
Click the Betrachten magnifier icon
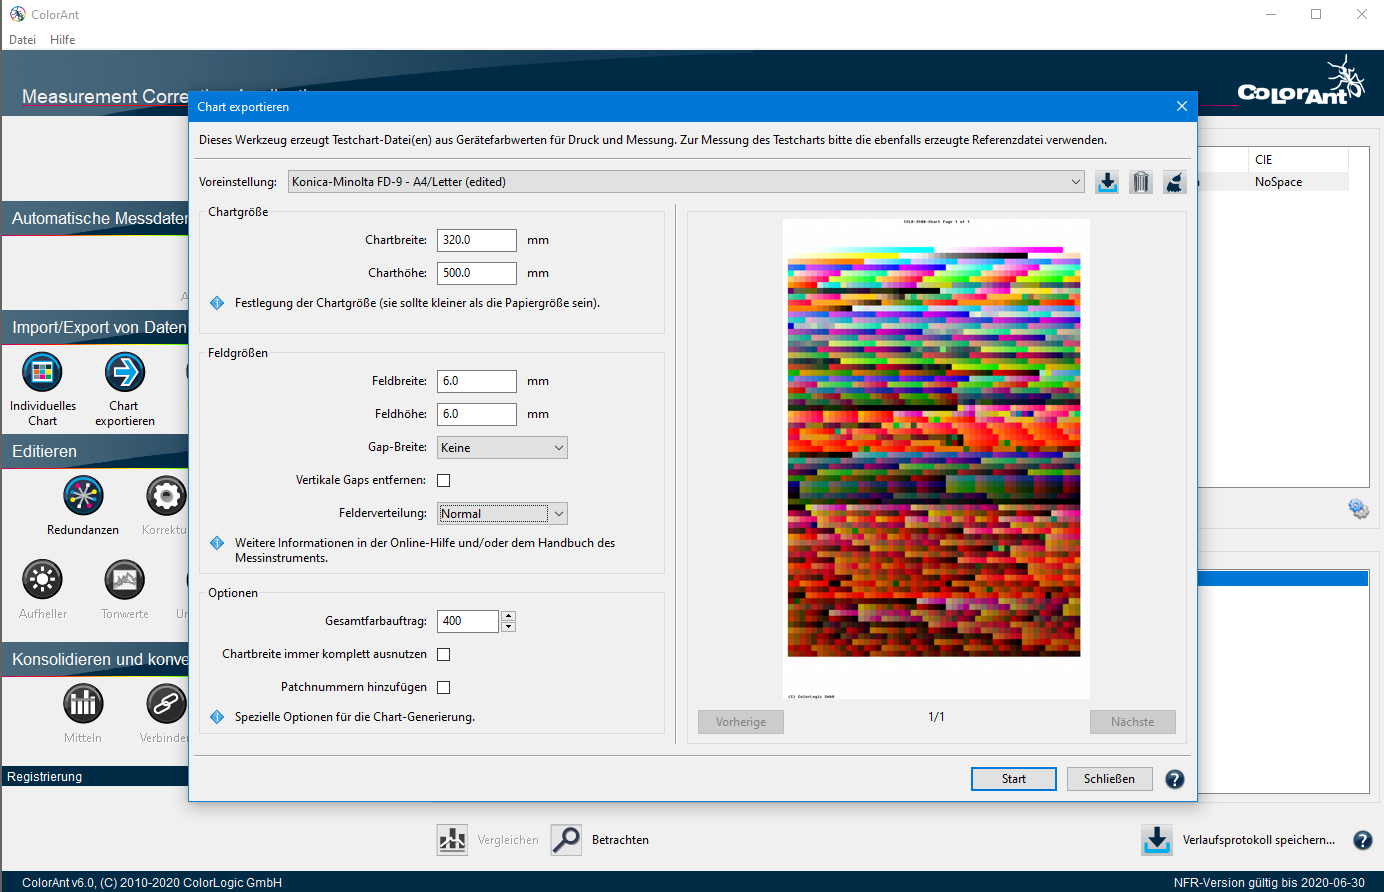coord(566,840)
